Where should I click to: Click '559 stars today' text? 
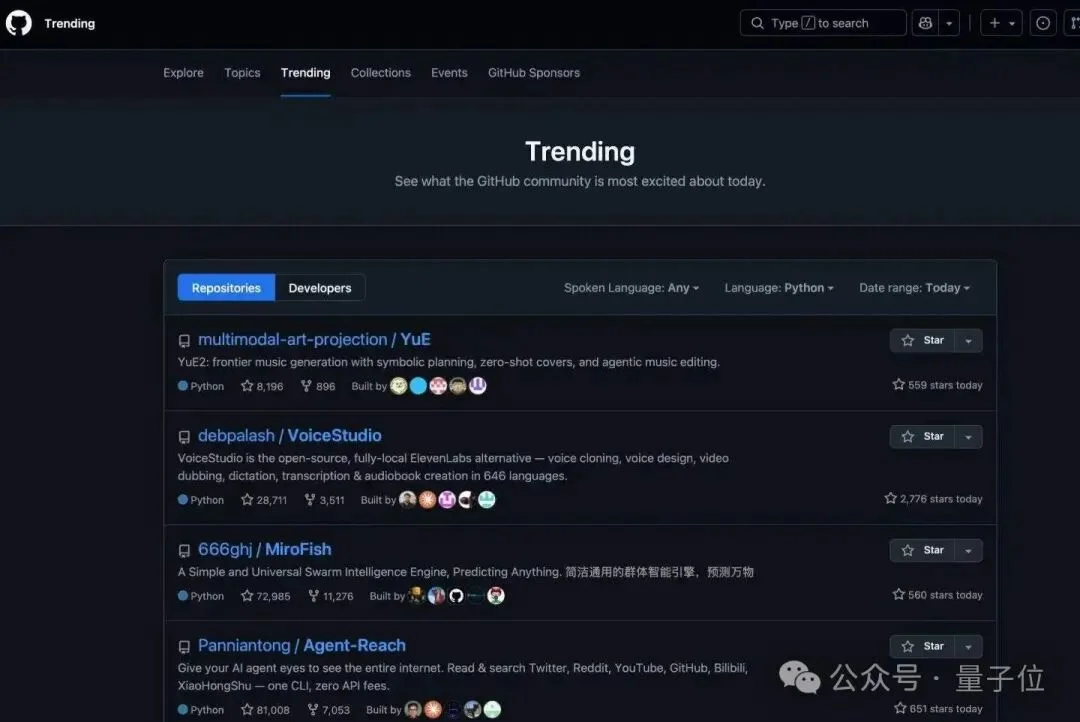tap(937, 384)
